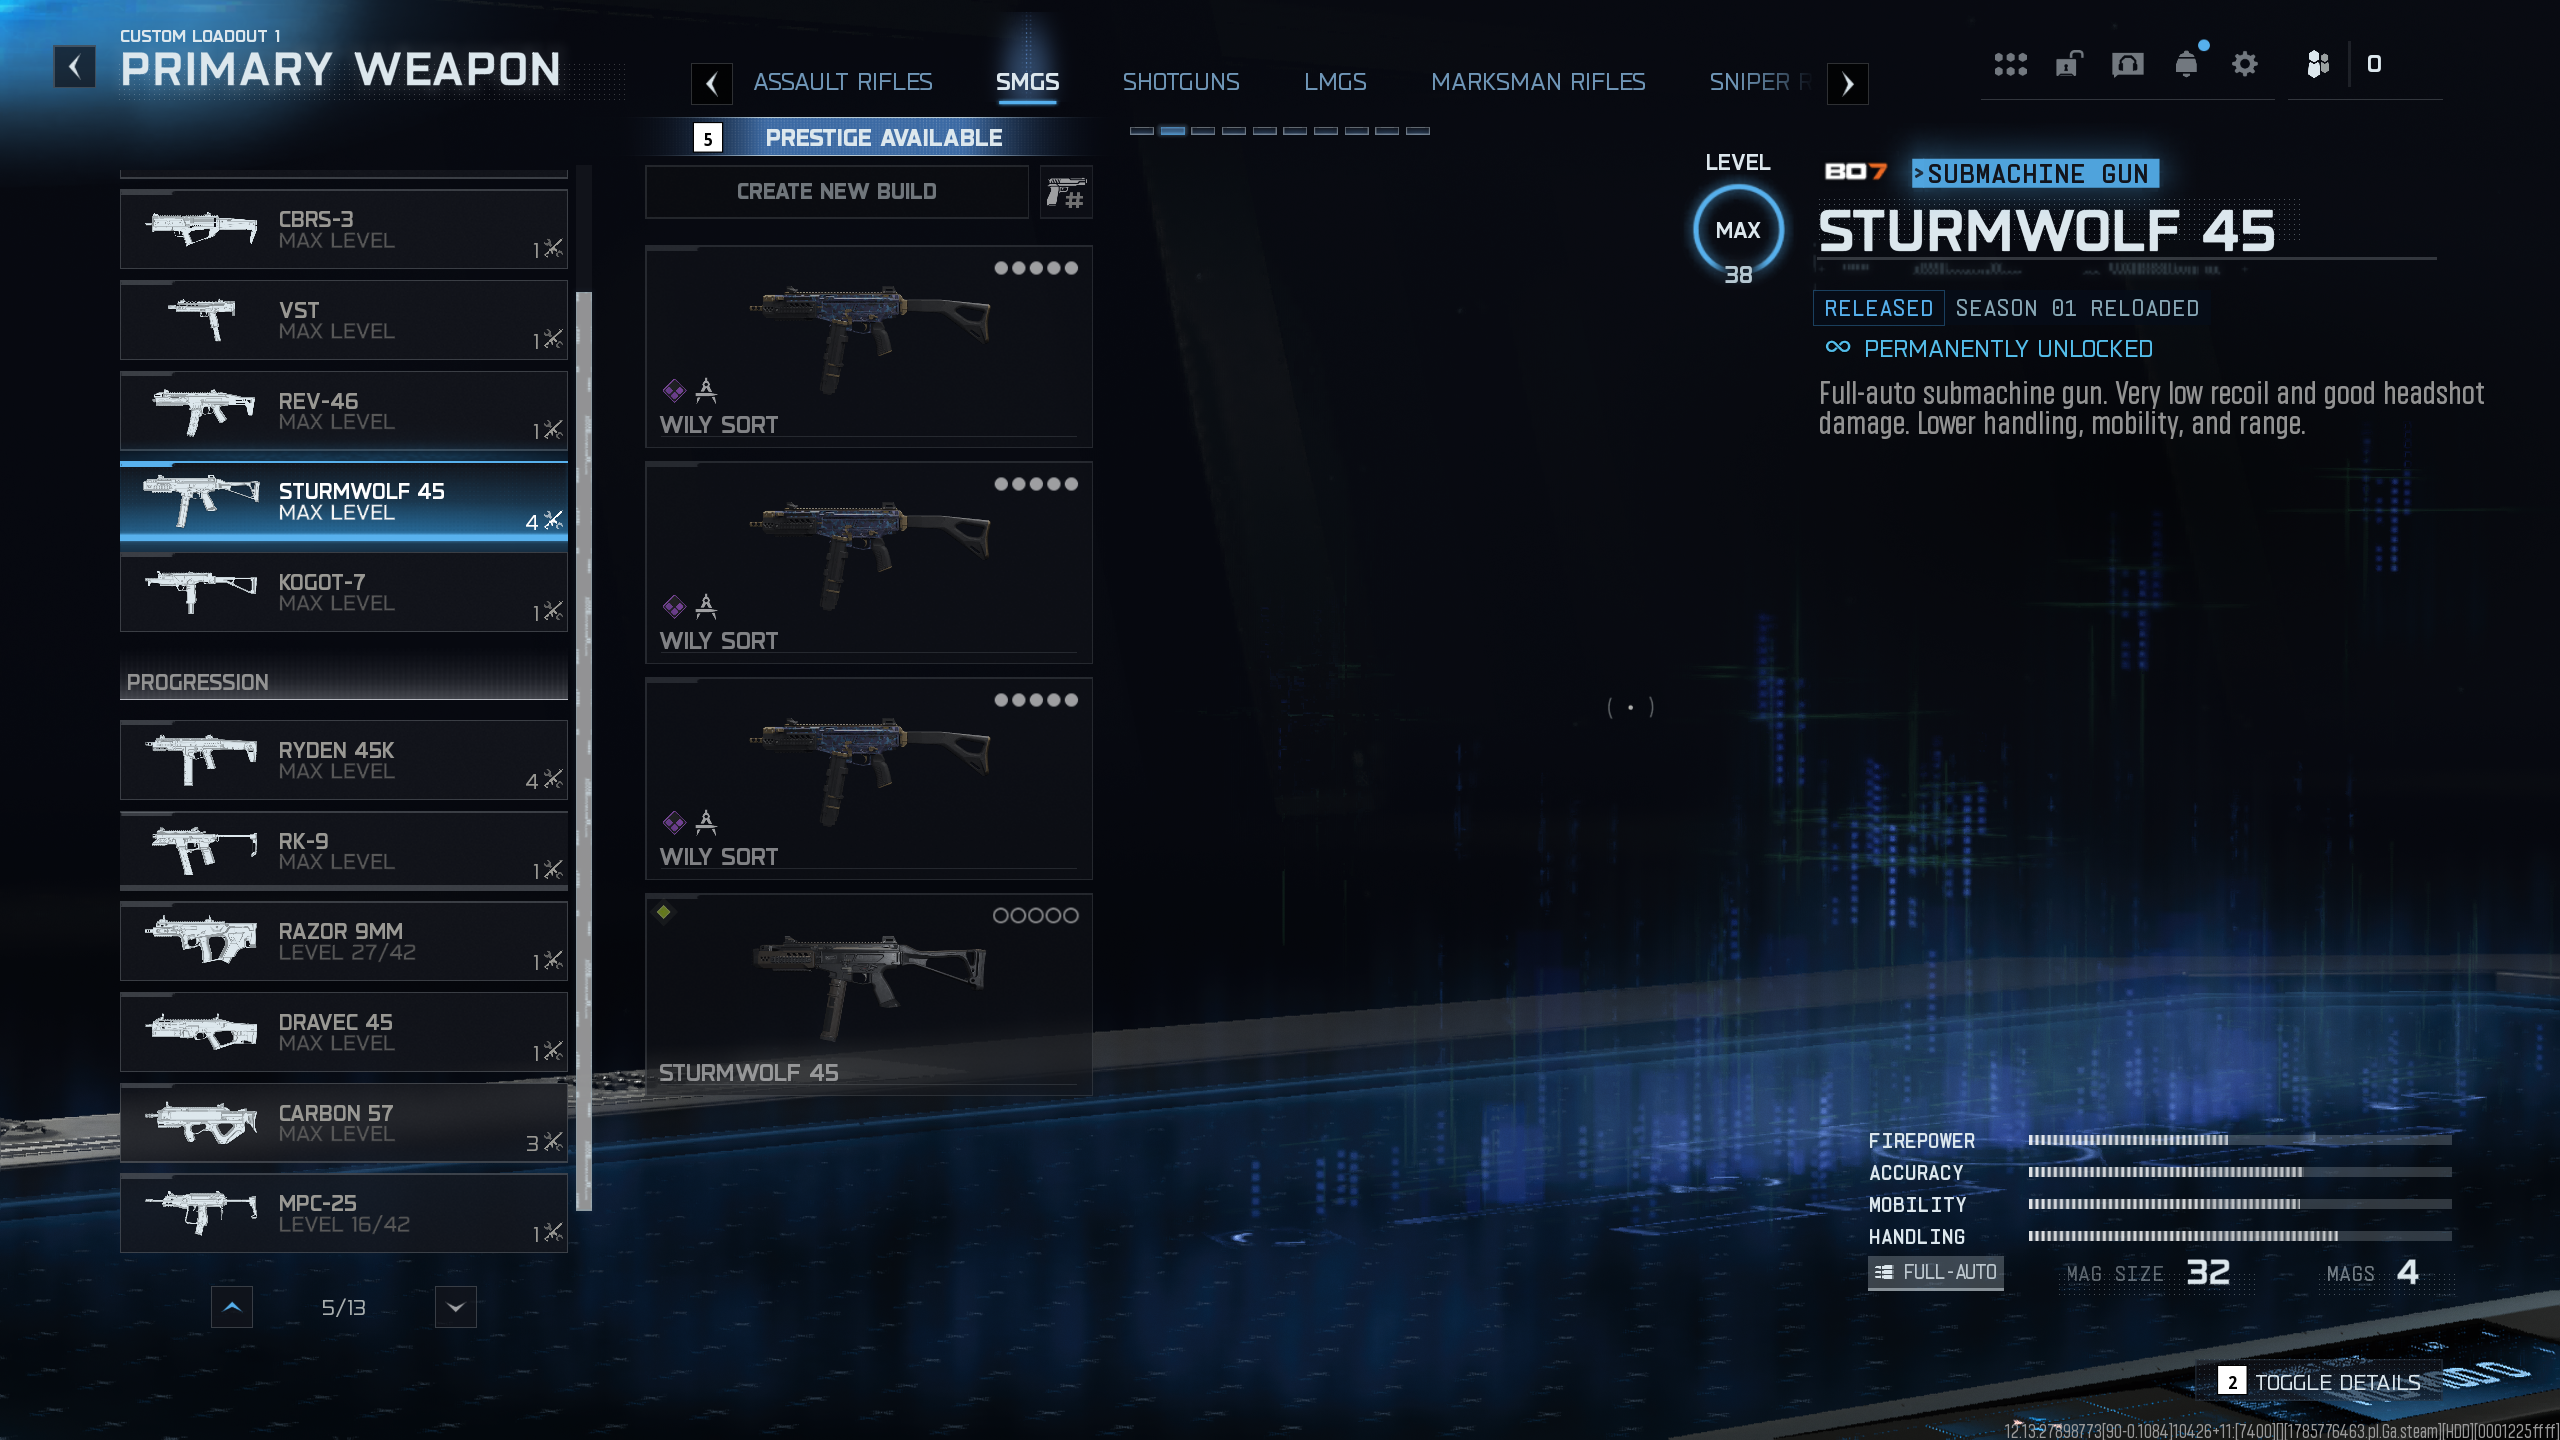Click the weapon list scrollbar
Screen dimensions: 2560x1440
584,750
